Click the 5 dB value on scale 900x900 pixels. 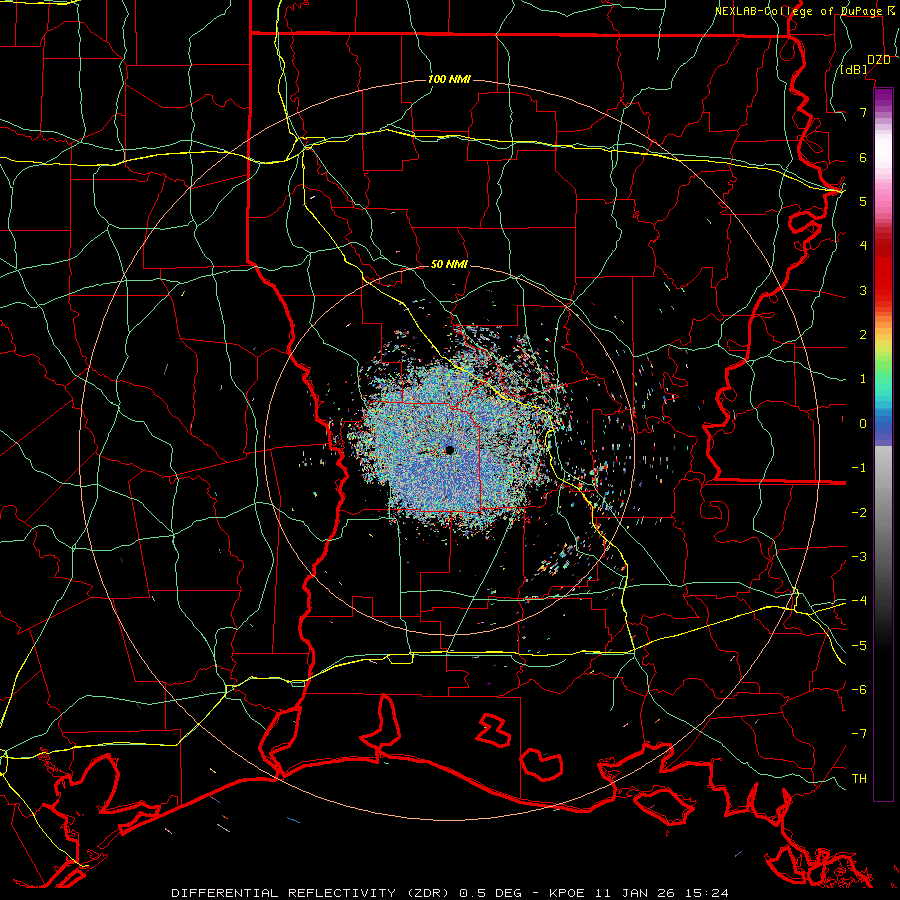(863, 201)
